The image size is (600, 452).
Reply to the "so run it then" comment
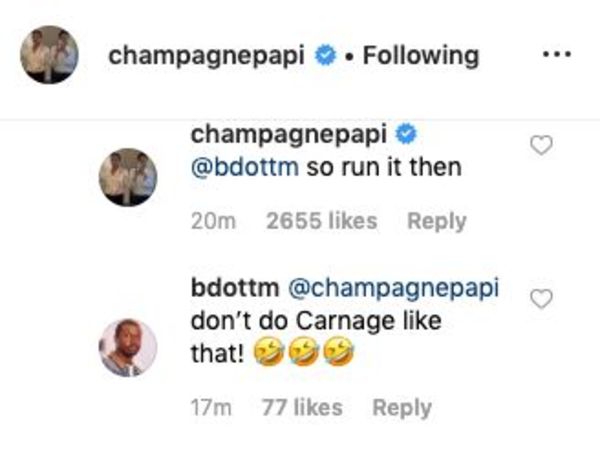click(x=437, y=222)
